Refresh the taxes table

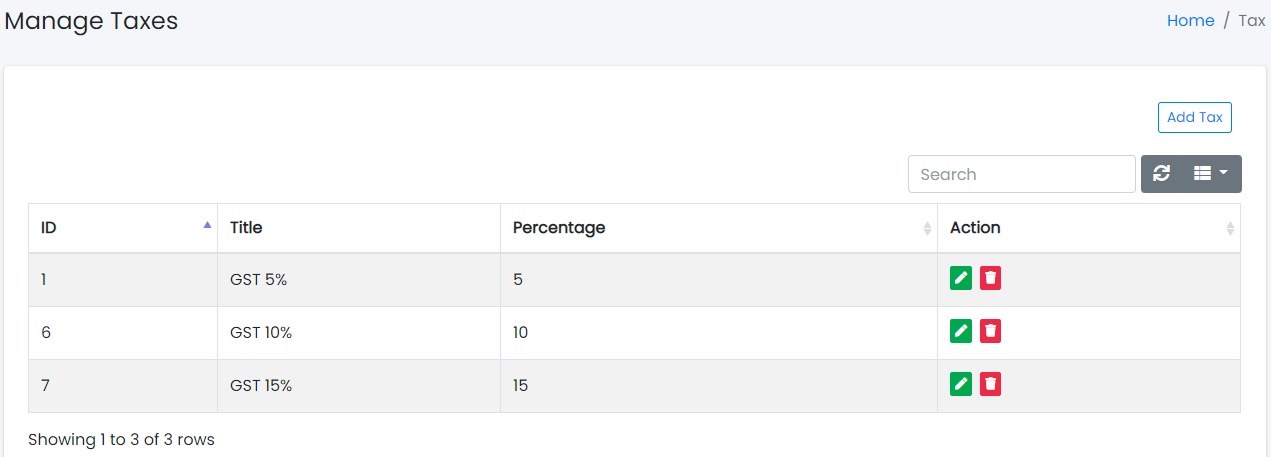point(1161,174)
